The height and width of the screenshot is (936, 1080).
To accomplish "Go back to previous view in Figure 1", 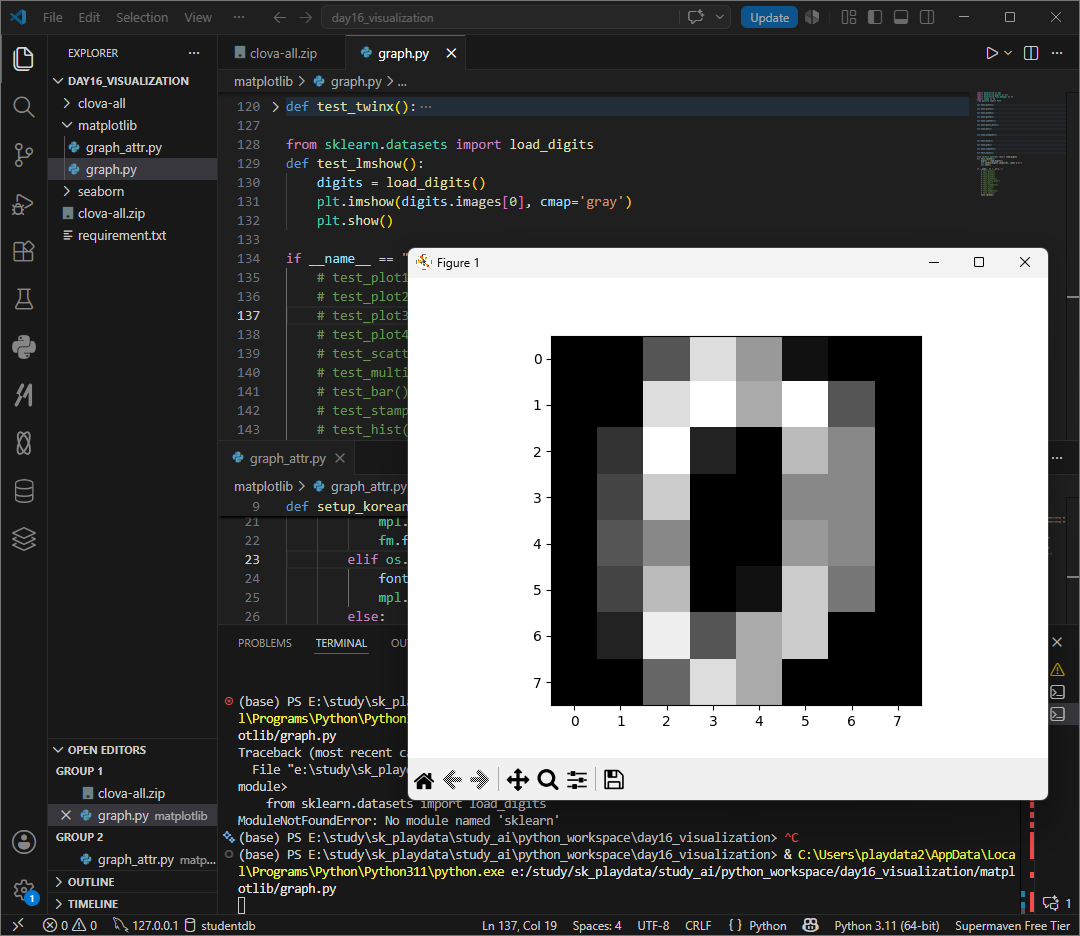I will tap(453, 780).
